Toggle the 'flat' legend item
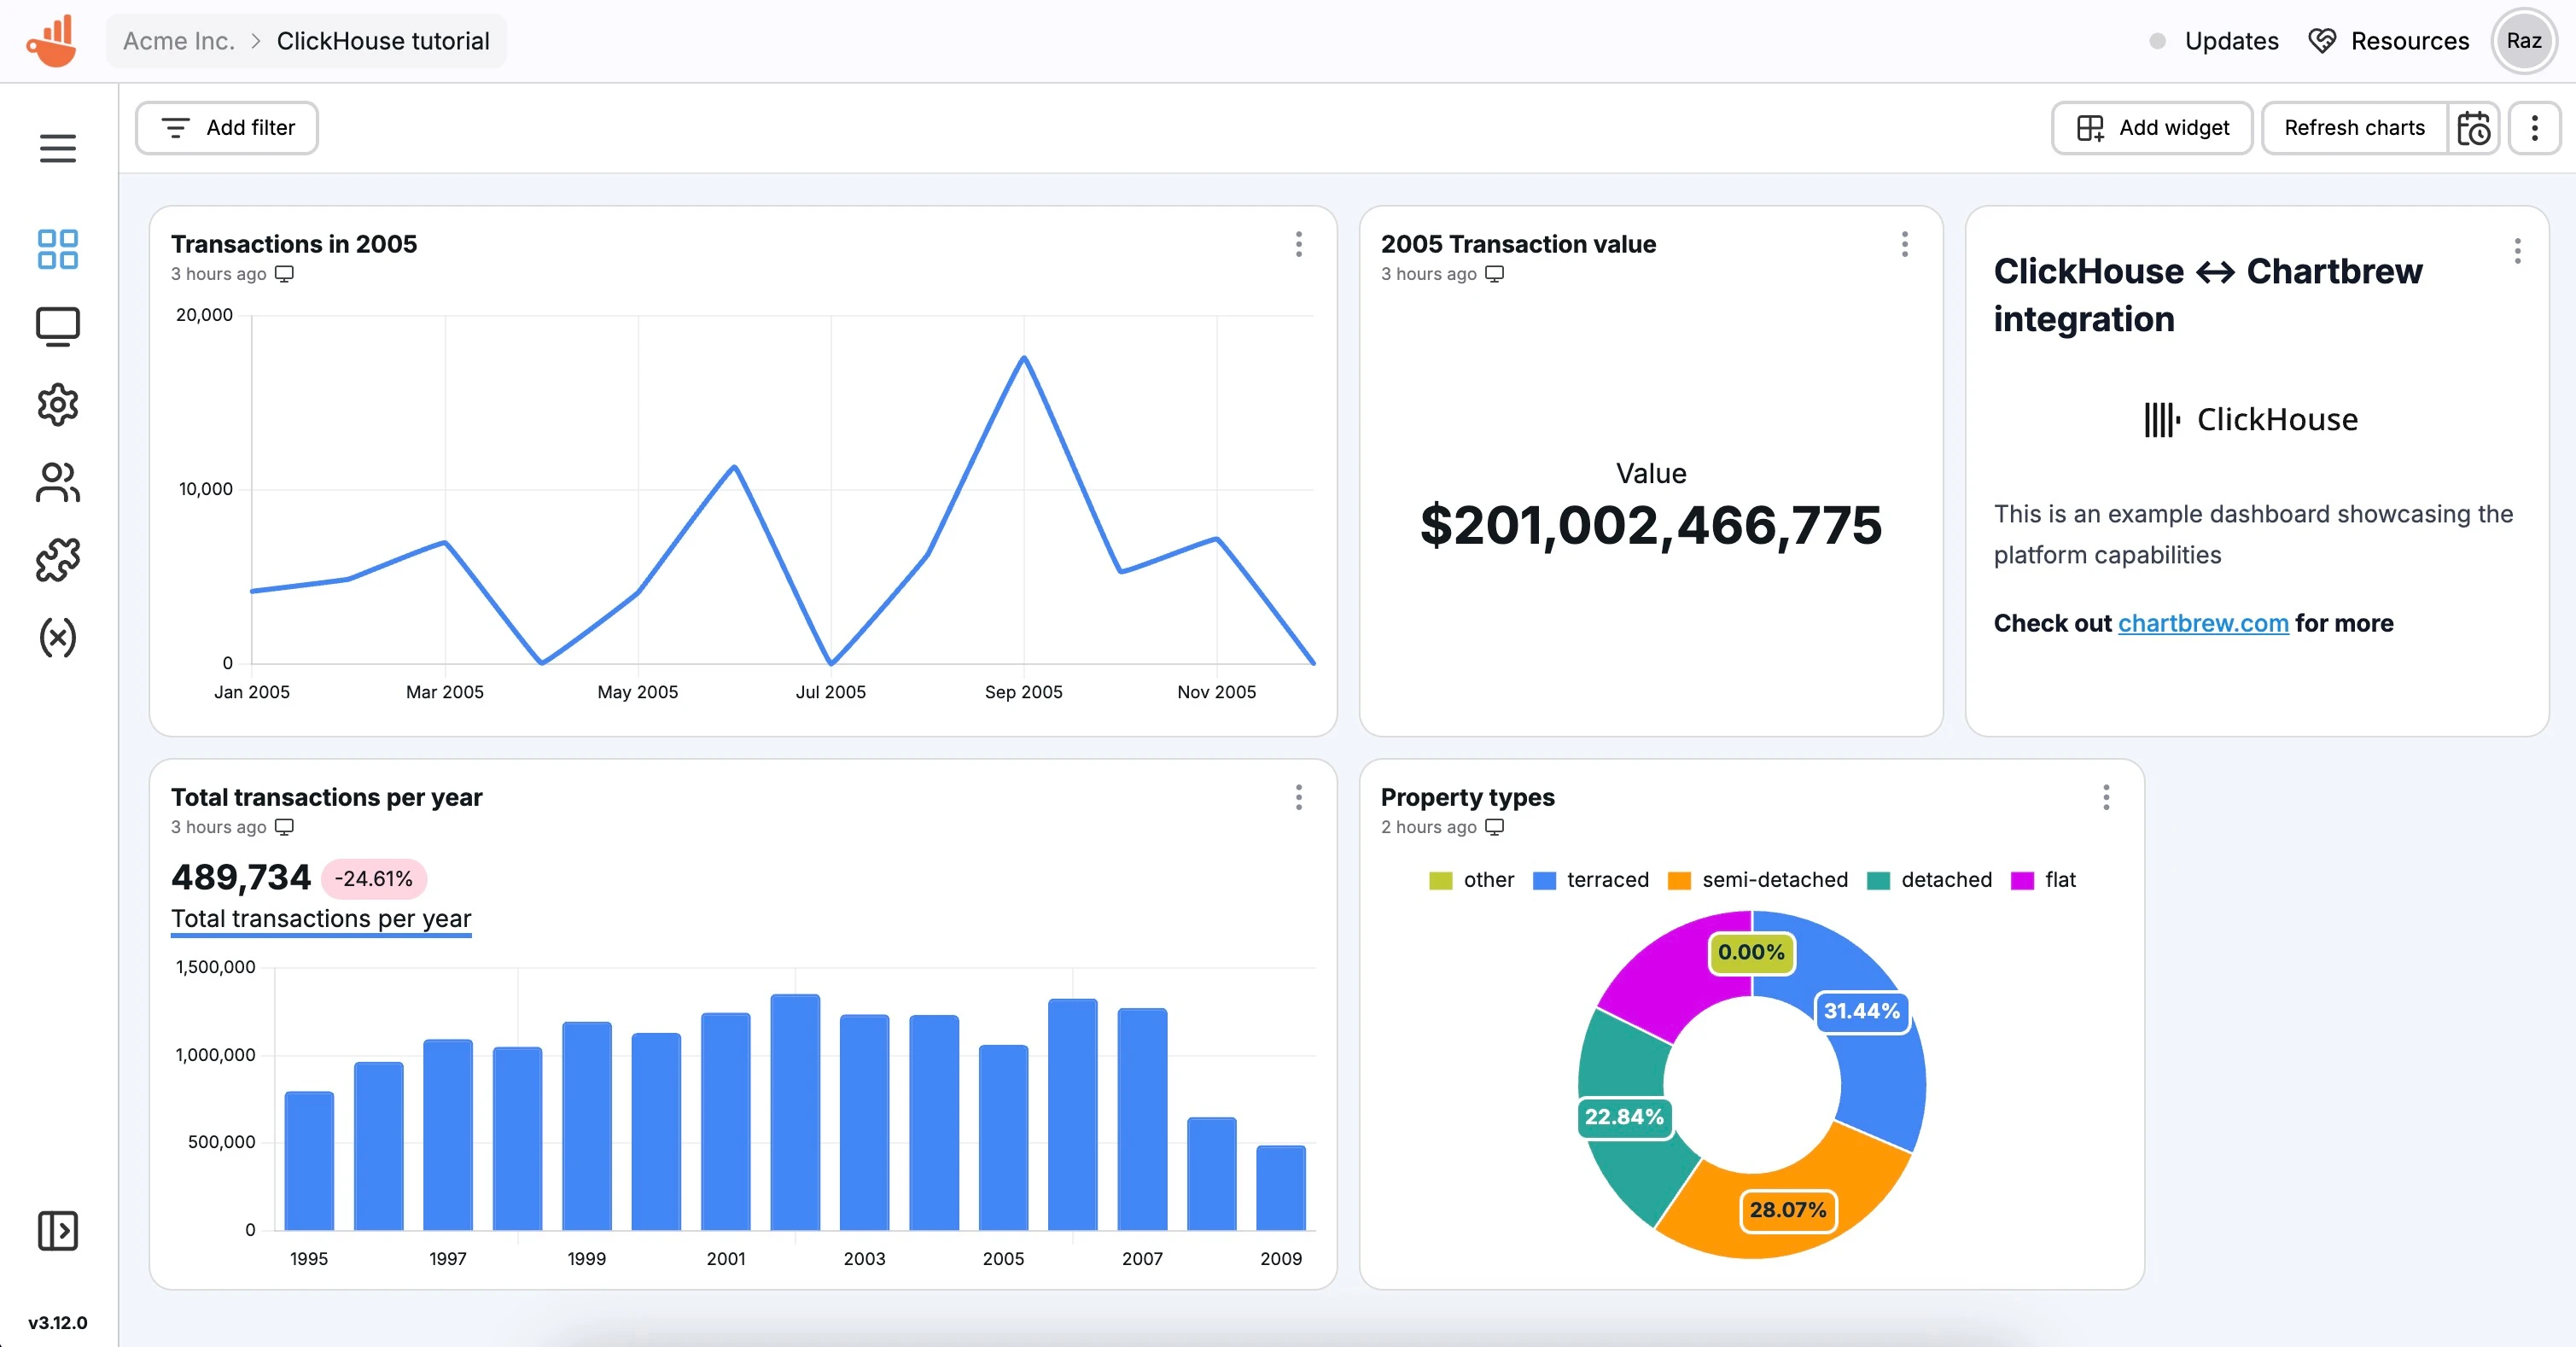Viewport: 2576px width, 1347px height. (x=2044, y=880)
